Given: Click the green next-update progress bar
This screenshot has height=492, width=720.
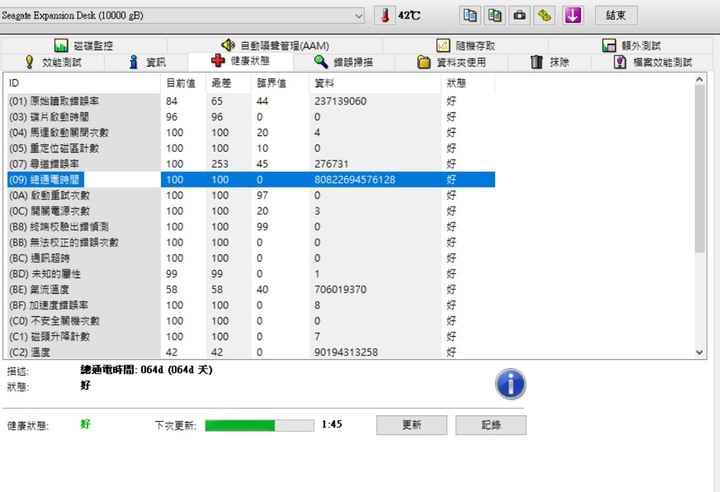Looking at the screenshot, I should [x=259, y=425].
